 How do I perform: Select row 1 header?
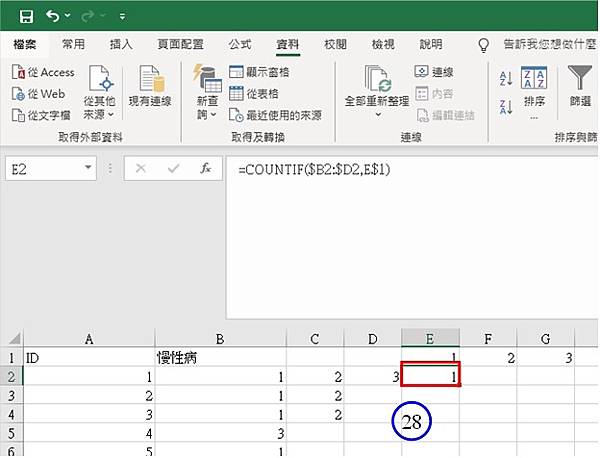click(11, 358)
